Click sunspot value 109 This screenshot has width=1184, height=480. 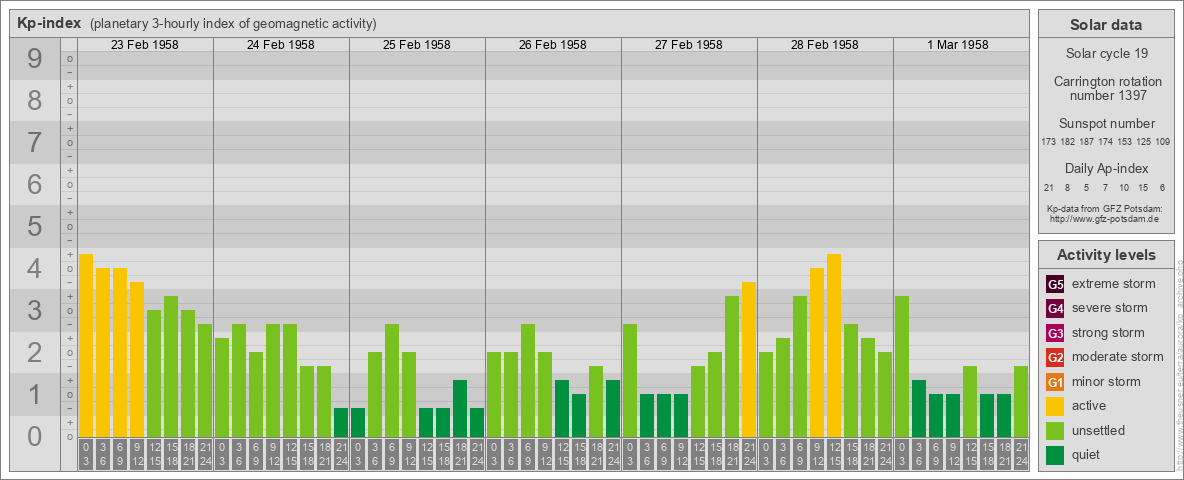click(x=1163, y=142)
